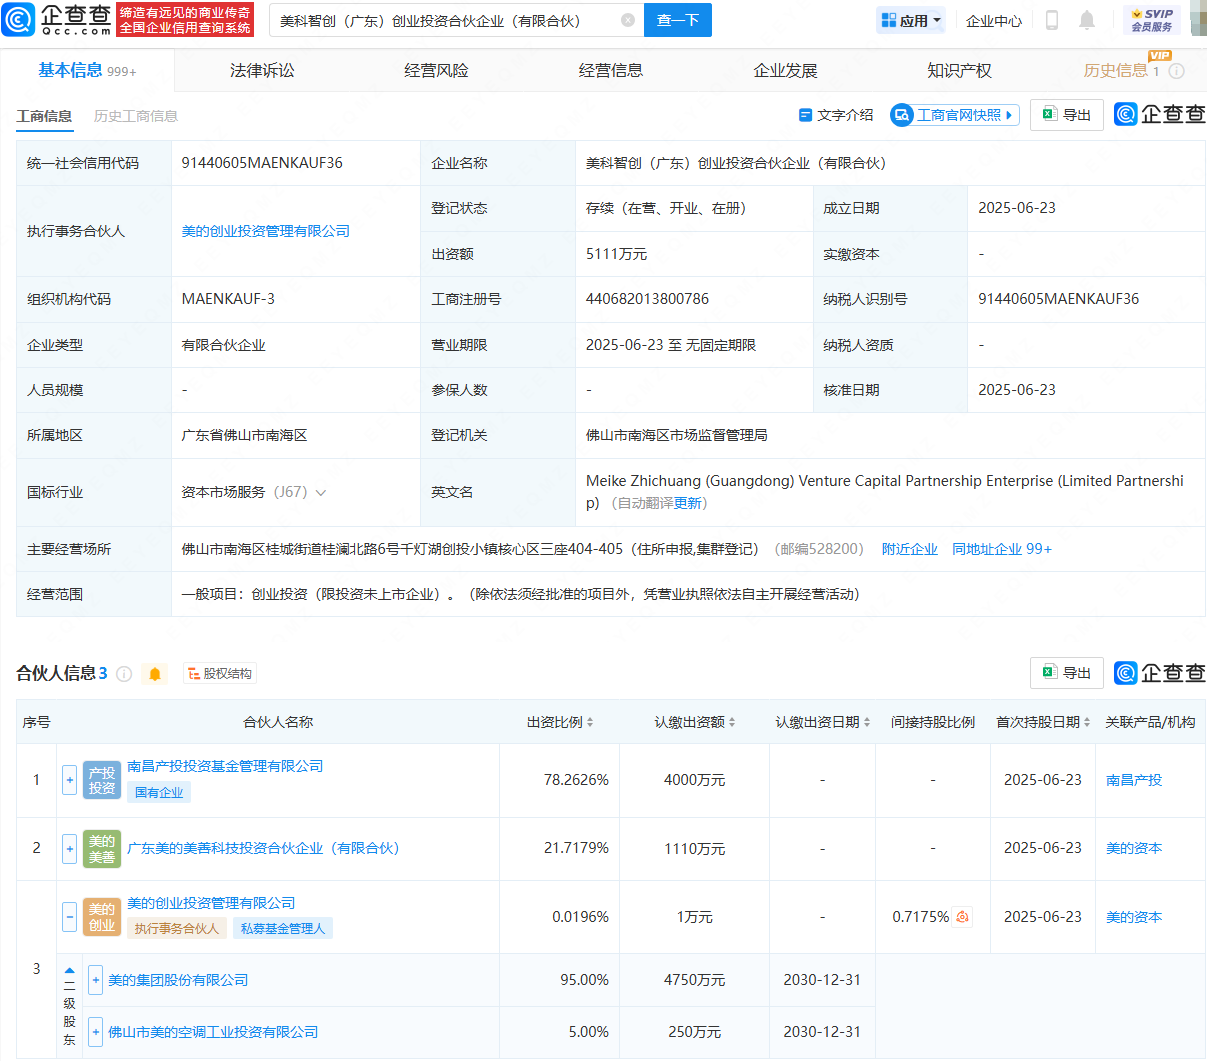The height and width of the screenshot is (1061, 1207).
Task: Click the 美的创业 logo tile
Action: coord(102,917)
